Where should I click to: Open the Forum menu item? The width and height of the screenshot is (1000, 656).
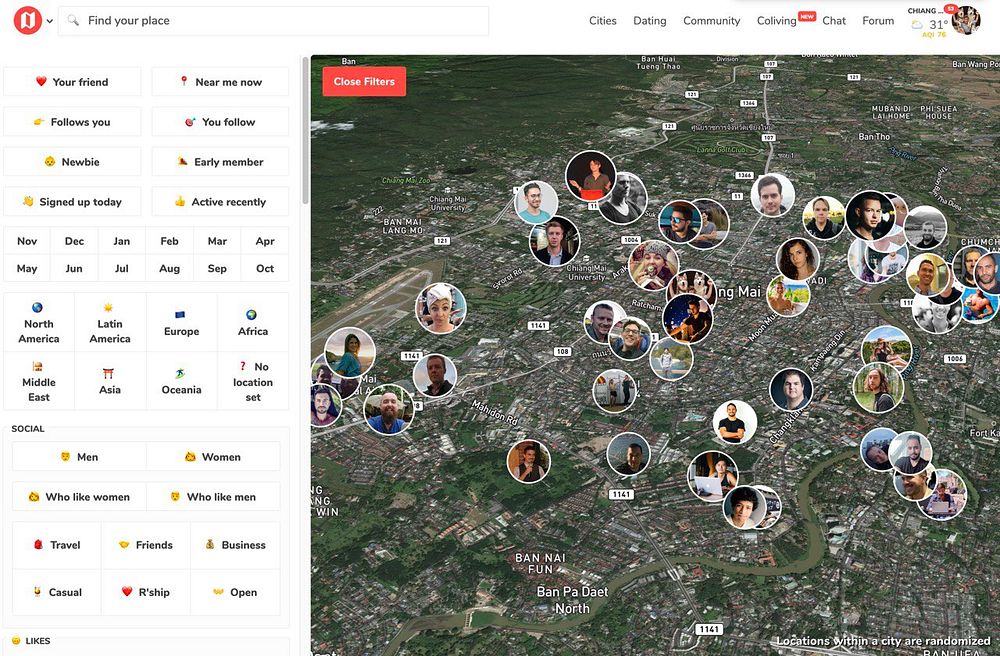click(878, 20)
